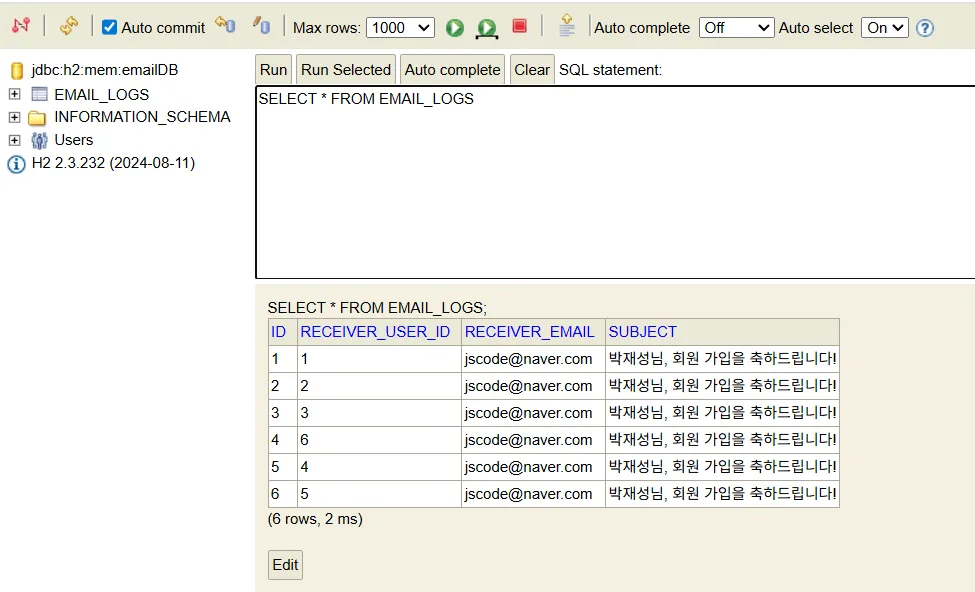Screen dimensions: 975x592
Task: Click the green Run icon
Action: click(x=455, y=28)
